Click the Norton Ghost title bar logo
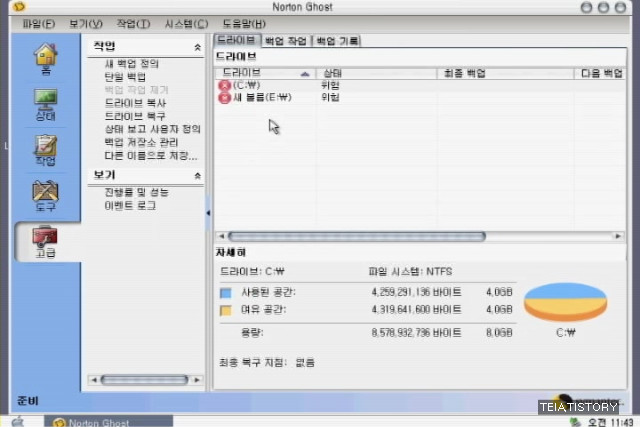The image size is (640, 427). click(x=19, y=6)
